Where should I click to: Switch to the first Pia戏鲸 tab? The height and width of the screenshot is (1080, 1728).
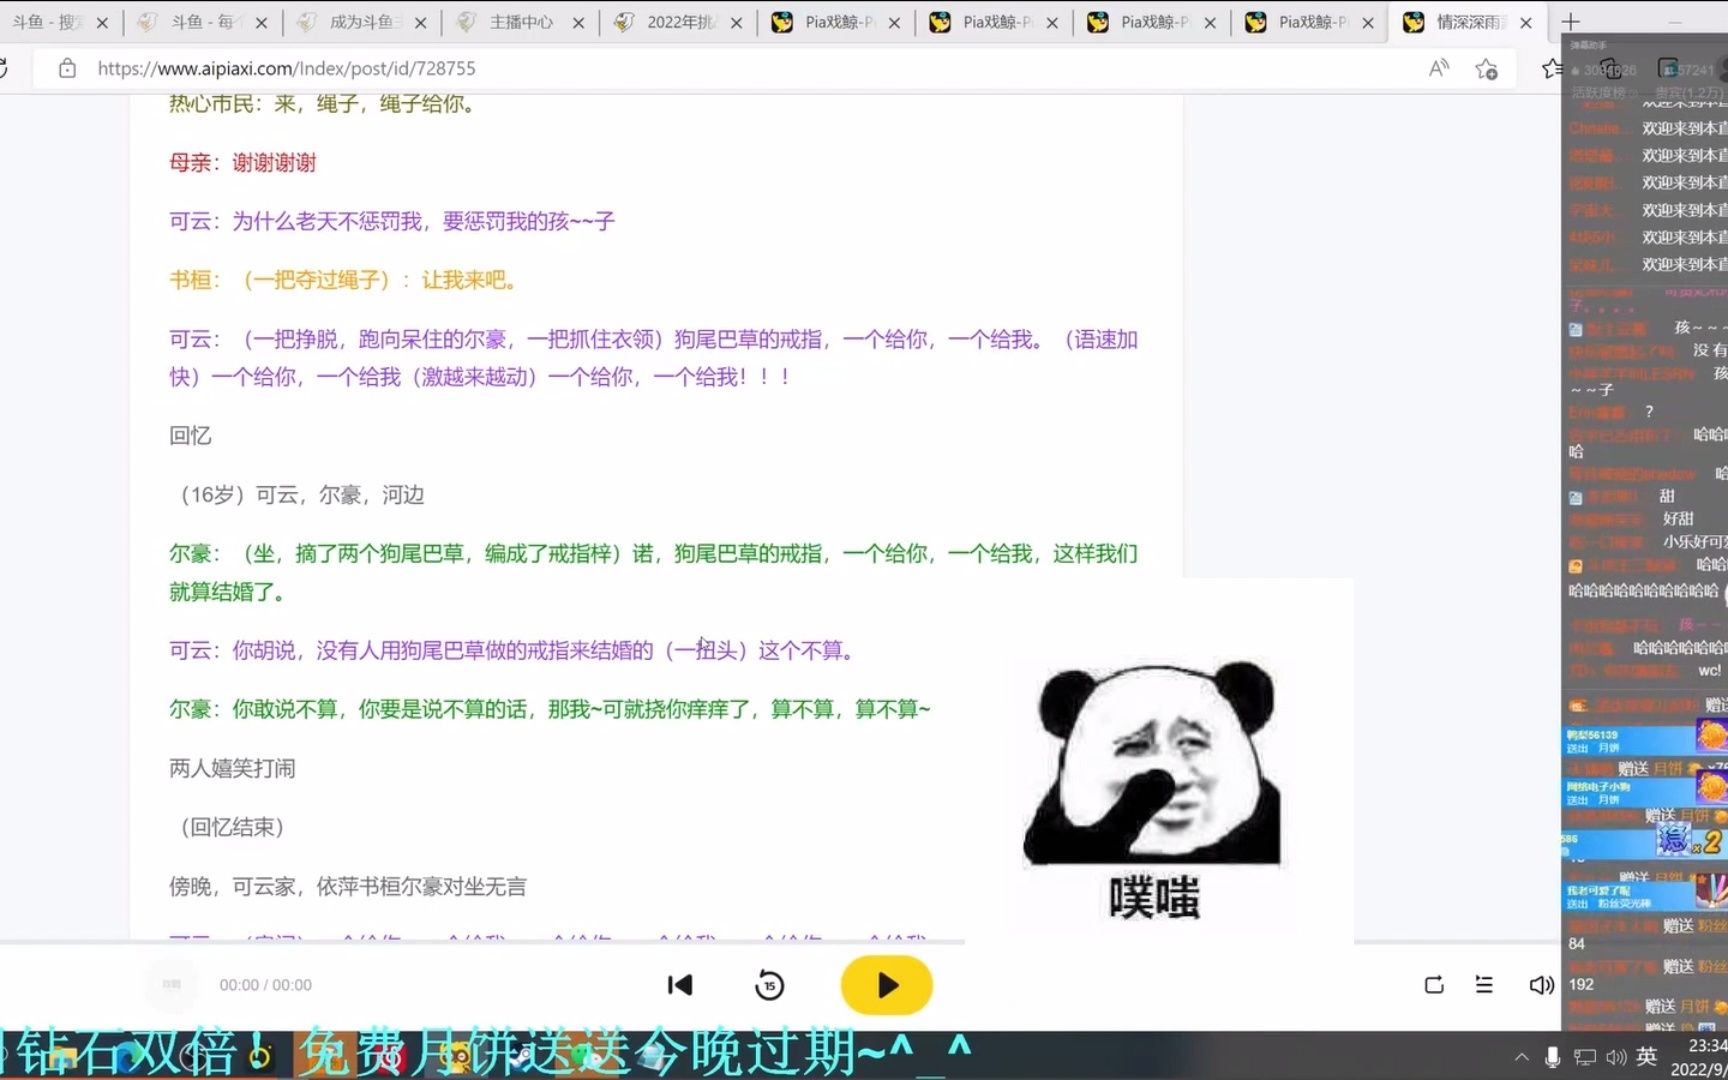point(838,22)
